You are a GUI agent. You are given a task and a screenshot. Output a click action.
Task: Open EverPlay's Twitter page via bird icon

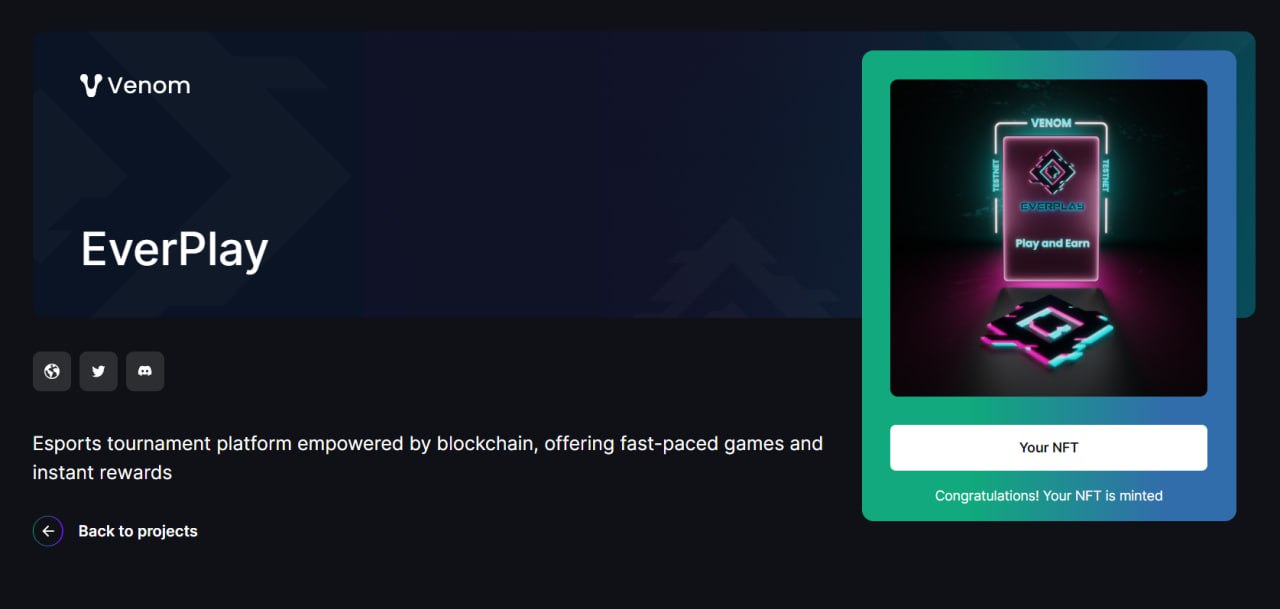[x=98, y=371]
